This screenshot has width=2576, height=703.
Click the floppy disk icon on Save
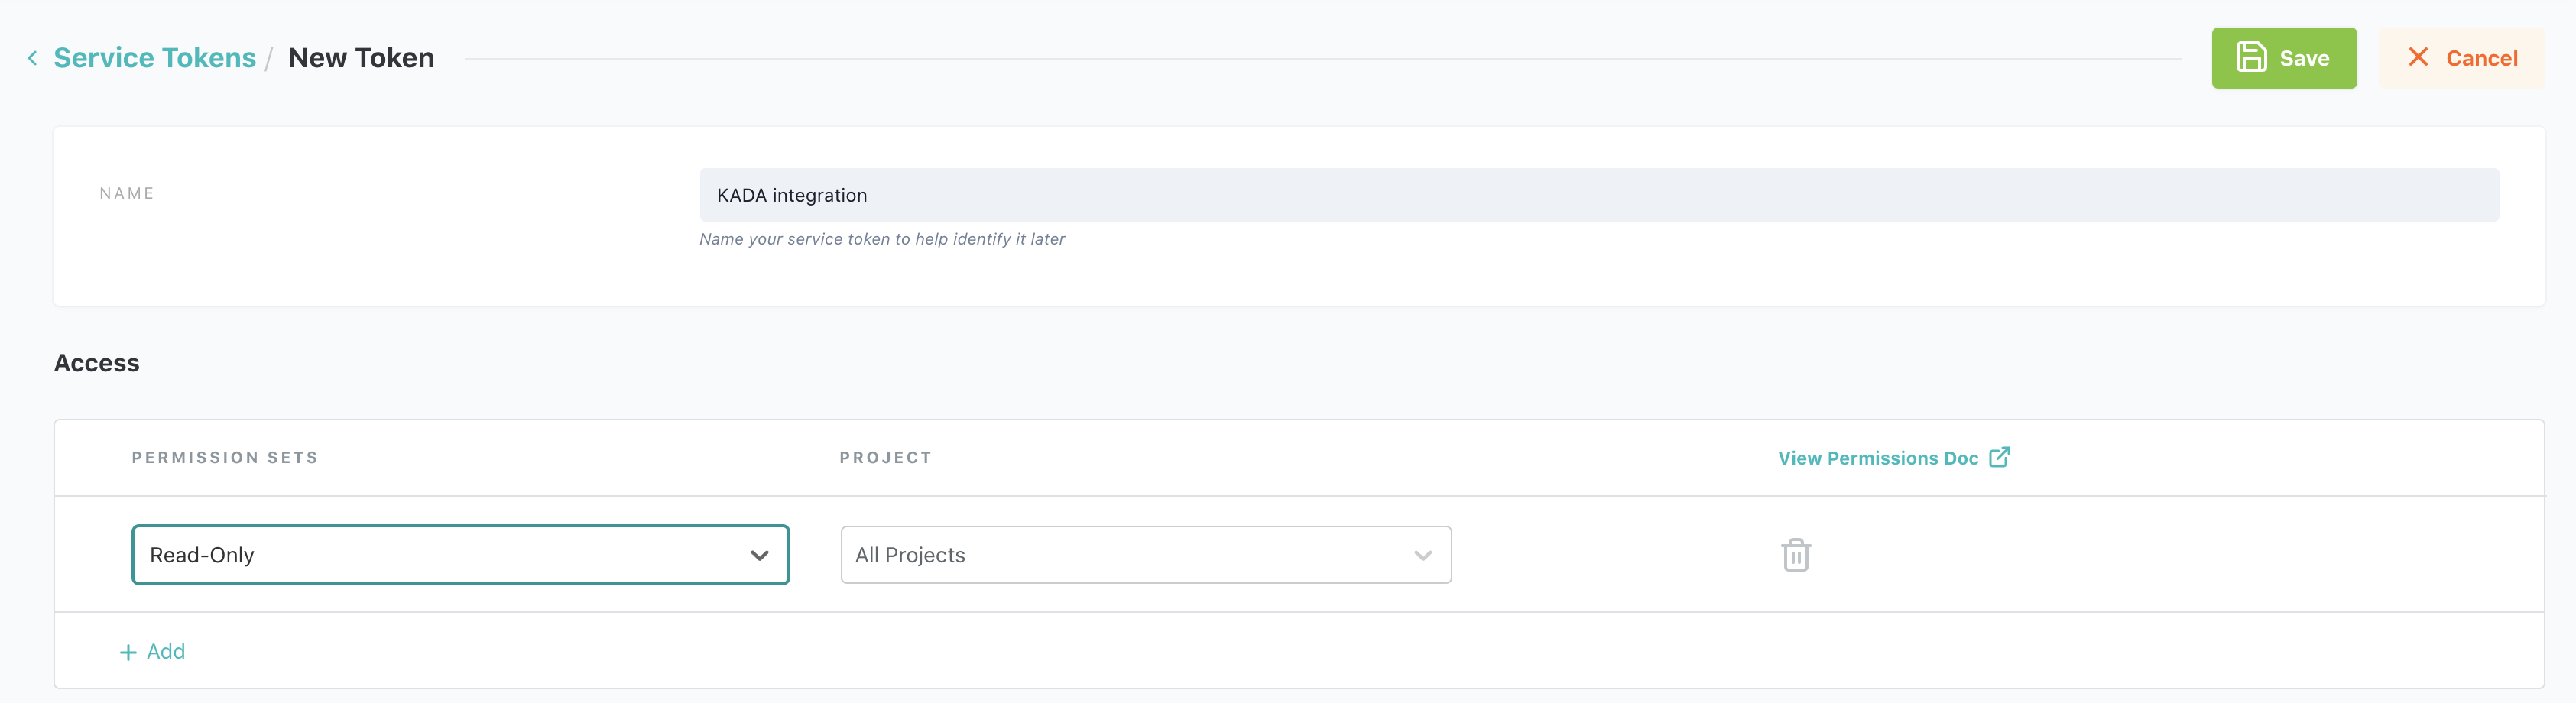[2250, 57]
